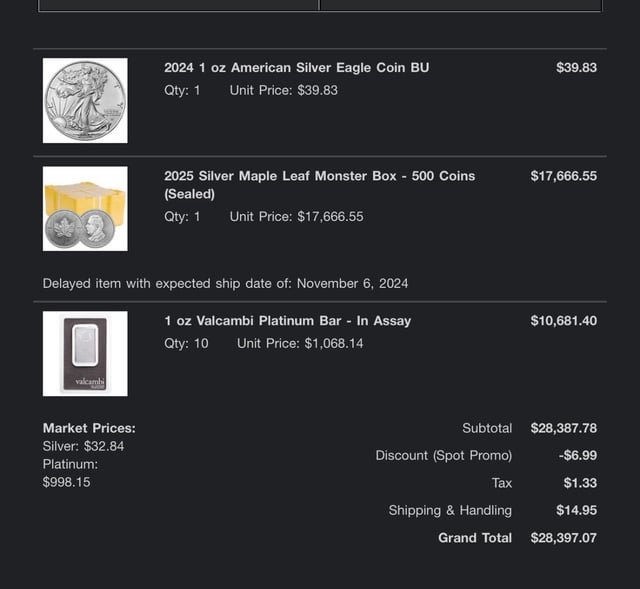Open the Silver Maple Leaf Monster Box thumbnail
The image size is (640, 589).
click(85, 209)
